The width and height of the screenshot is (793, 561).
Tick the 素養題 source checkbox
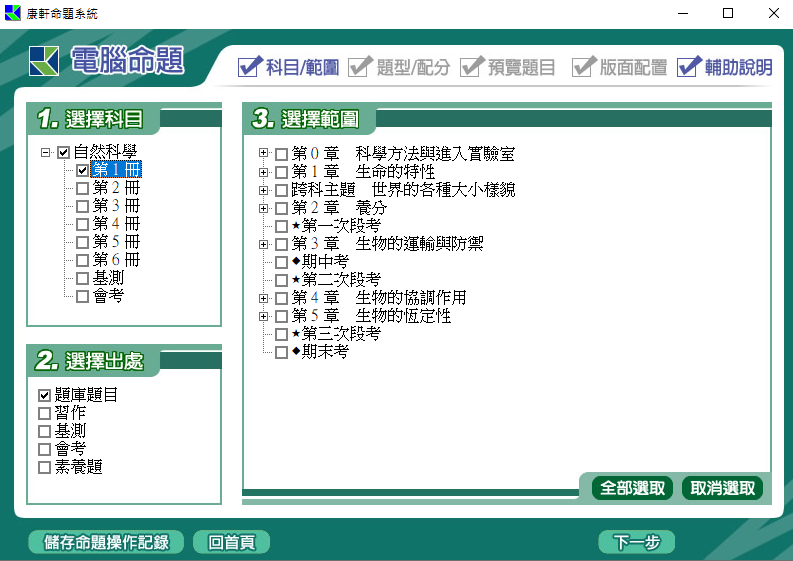(x=44, y=467)
